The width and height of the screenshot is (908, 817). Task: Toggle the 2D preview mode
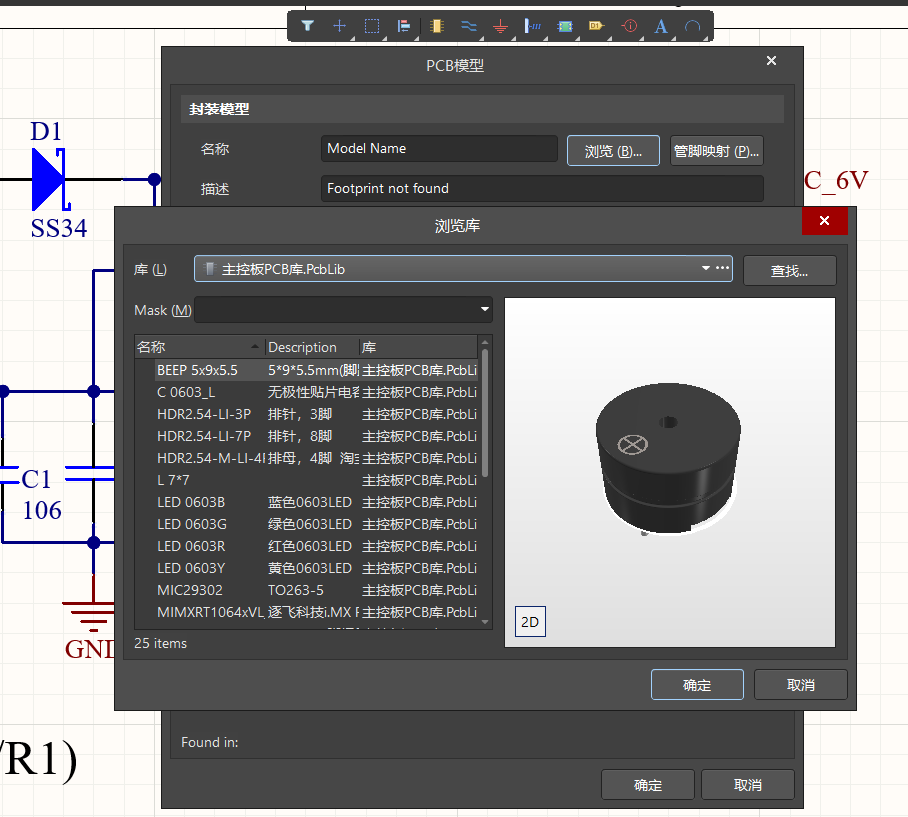[530, 621]
